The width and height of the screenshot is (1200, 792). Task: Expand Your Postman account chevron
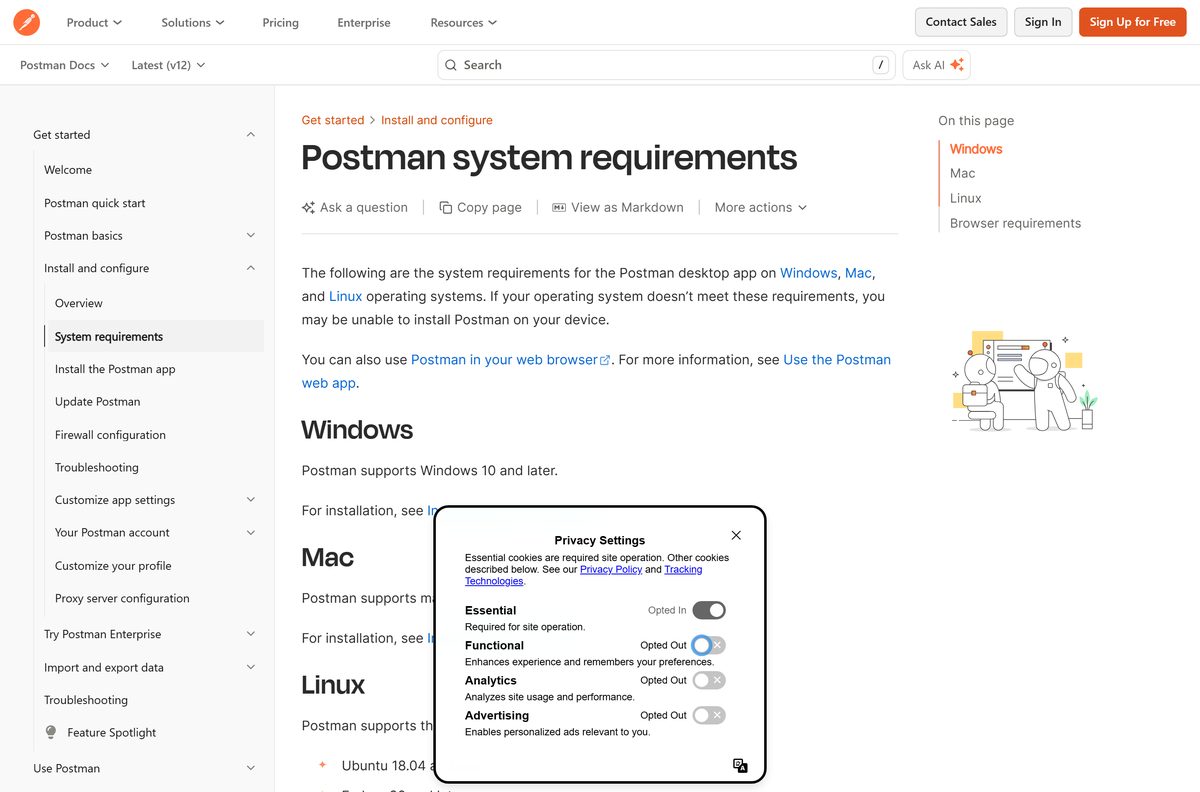coord(250,533)
